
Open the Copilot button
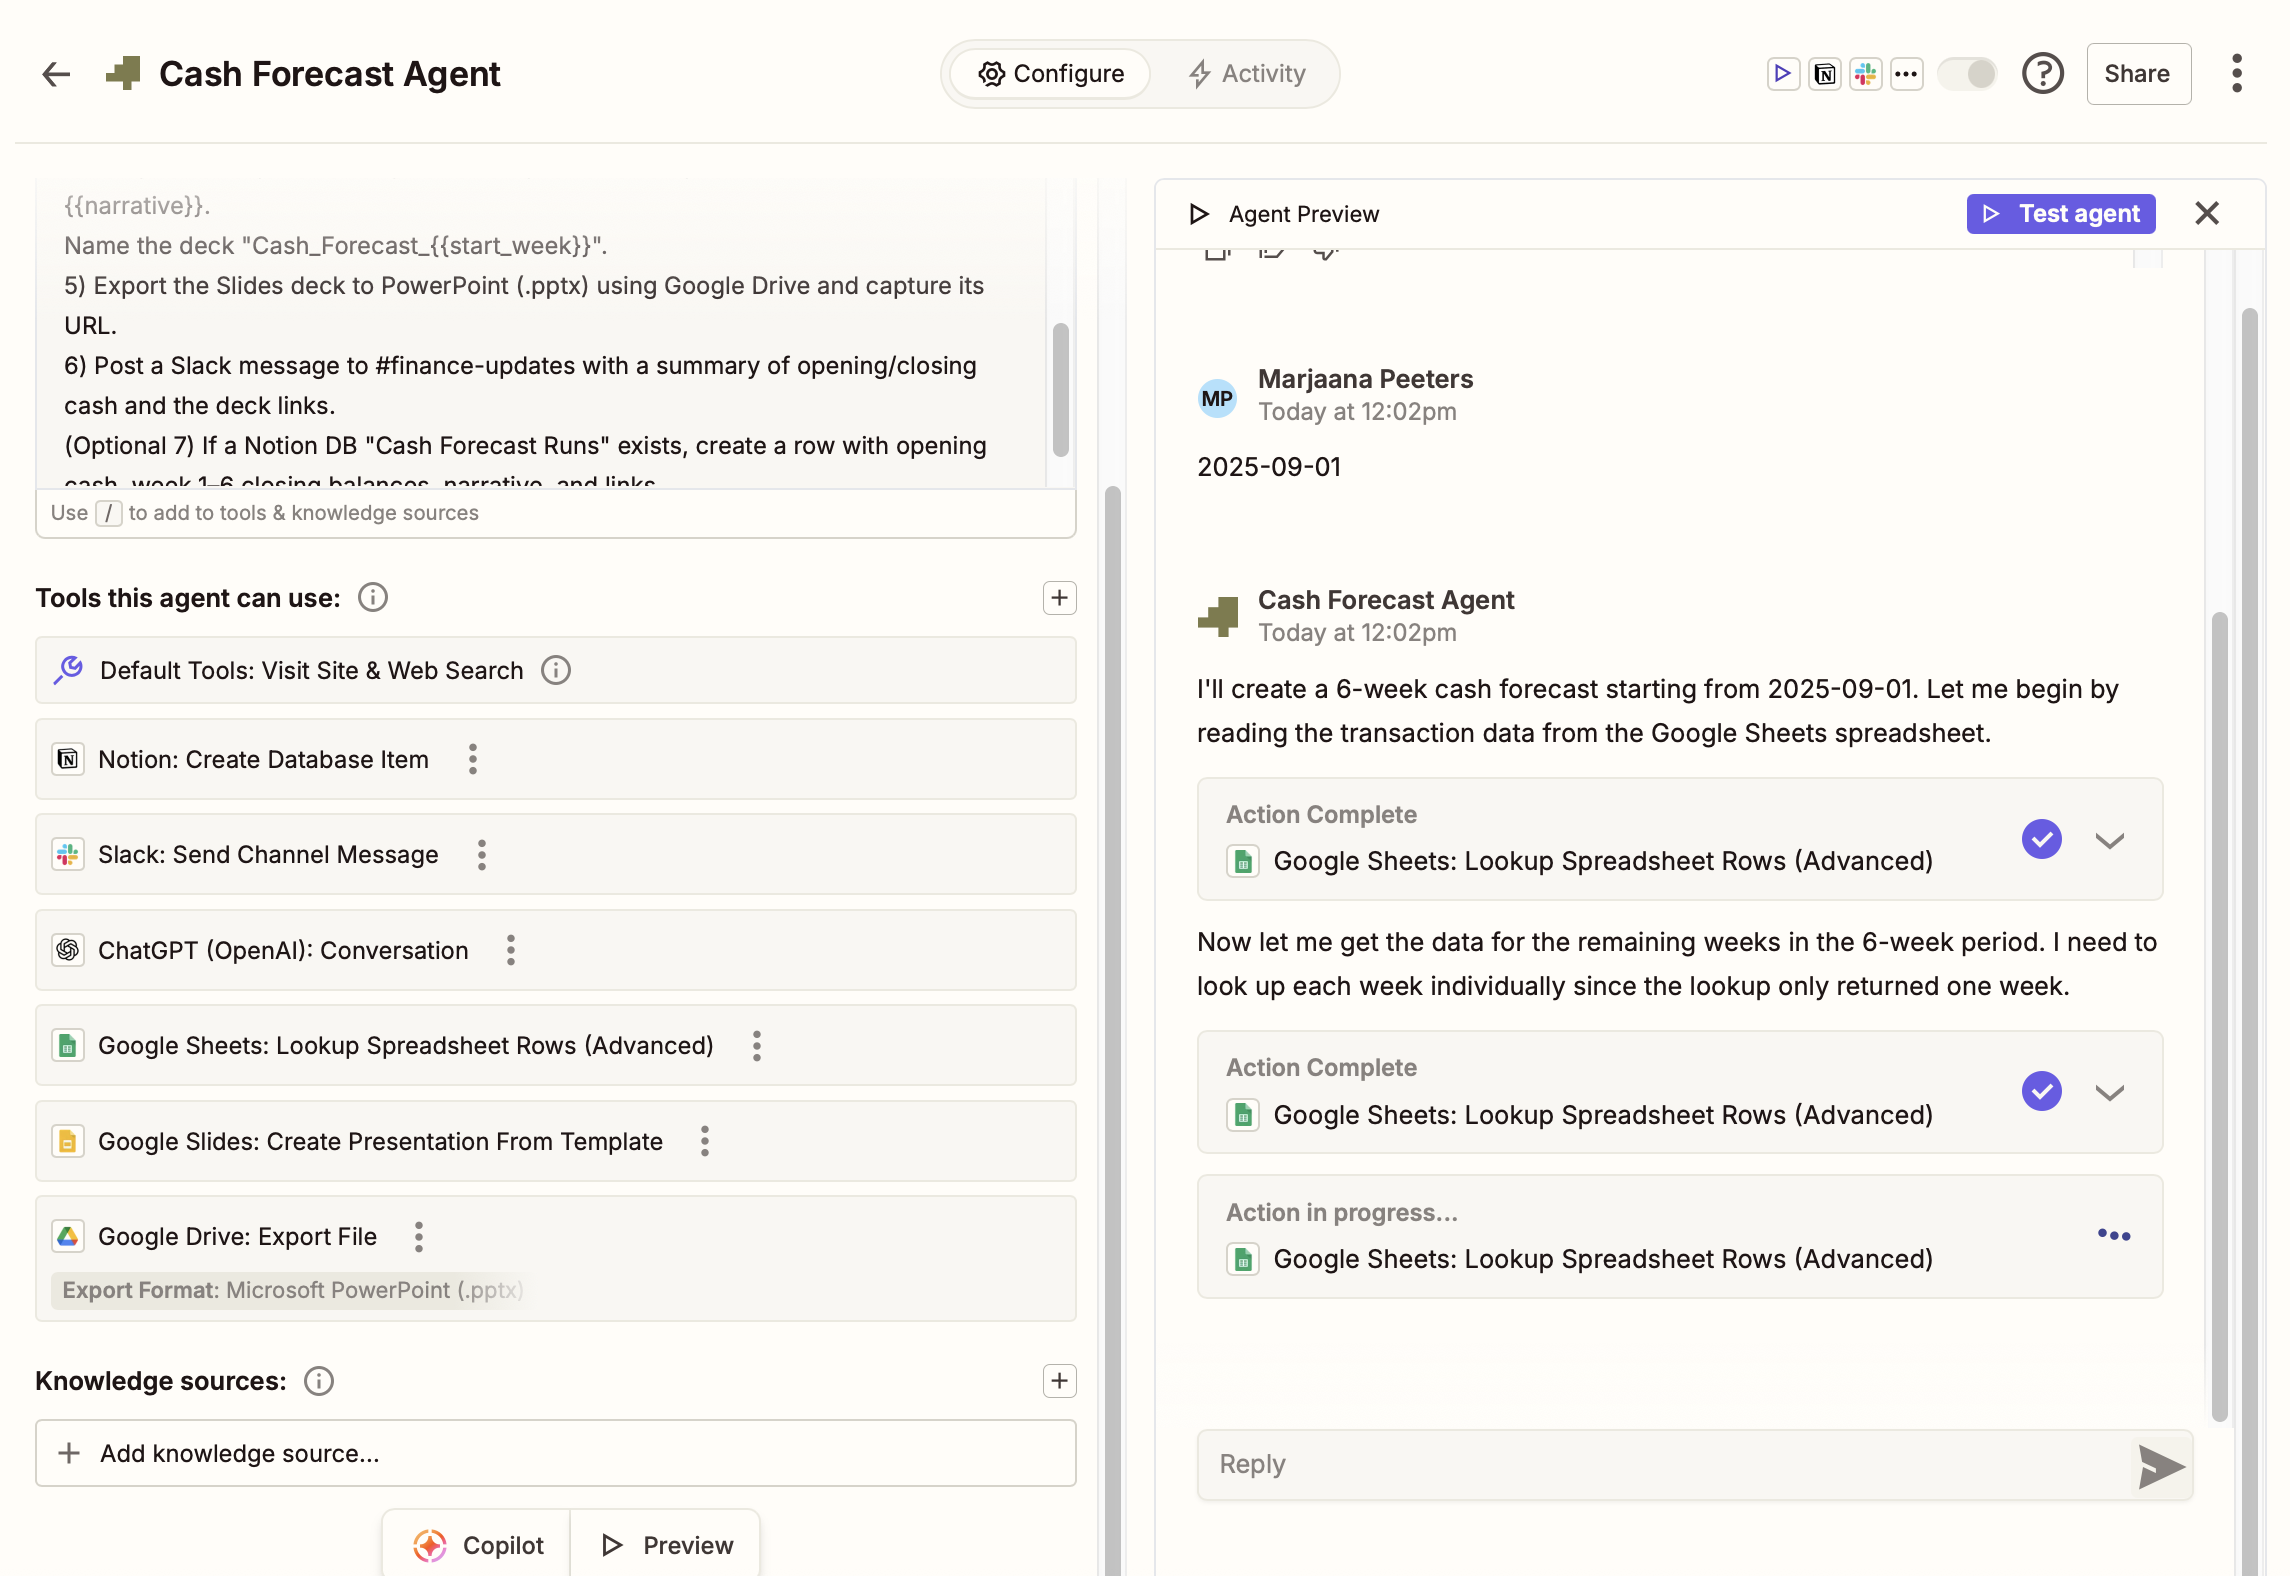point(478,1545)
